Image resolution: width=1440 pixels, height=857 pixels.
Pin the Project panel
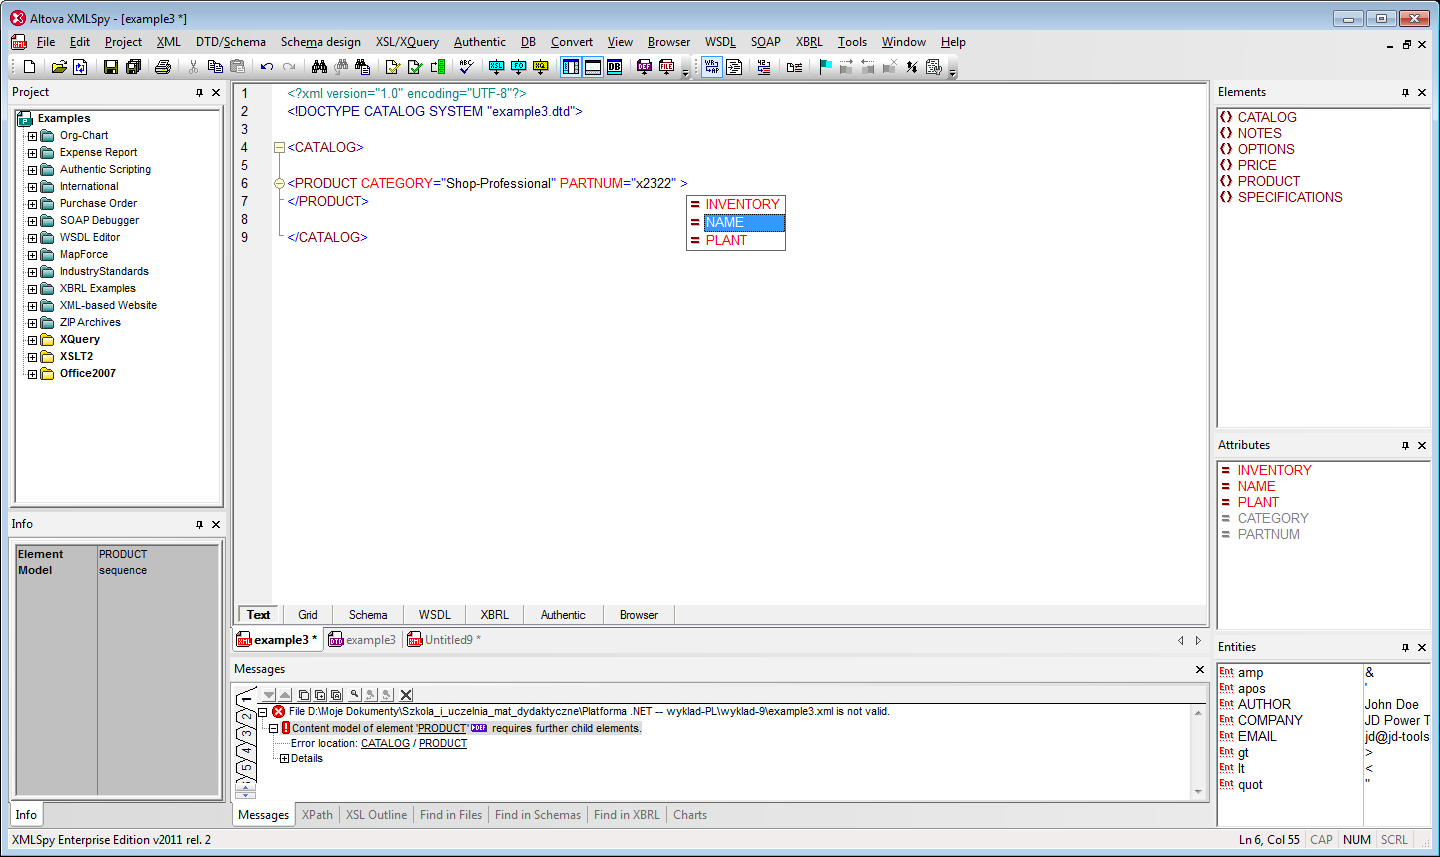pos(200,92)
